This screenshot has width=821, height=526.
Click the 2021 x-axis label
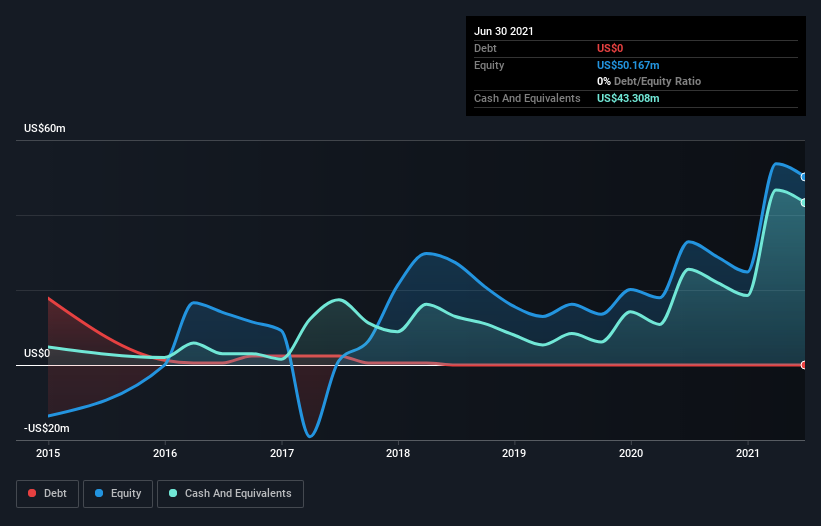pyautogui.click(x=747, y=454)
